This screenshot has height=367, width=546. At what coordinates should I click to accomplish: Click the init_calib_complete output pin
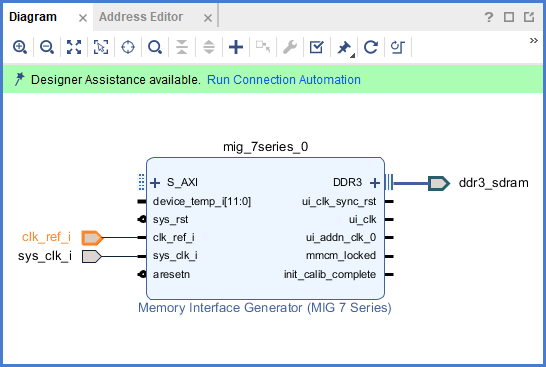coord(330,274)
